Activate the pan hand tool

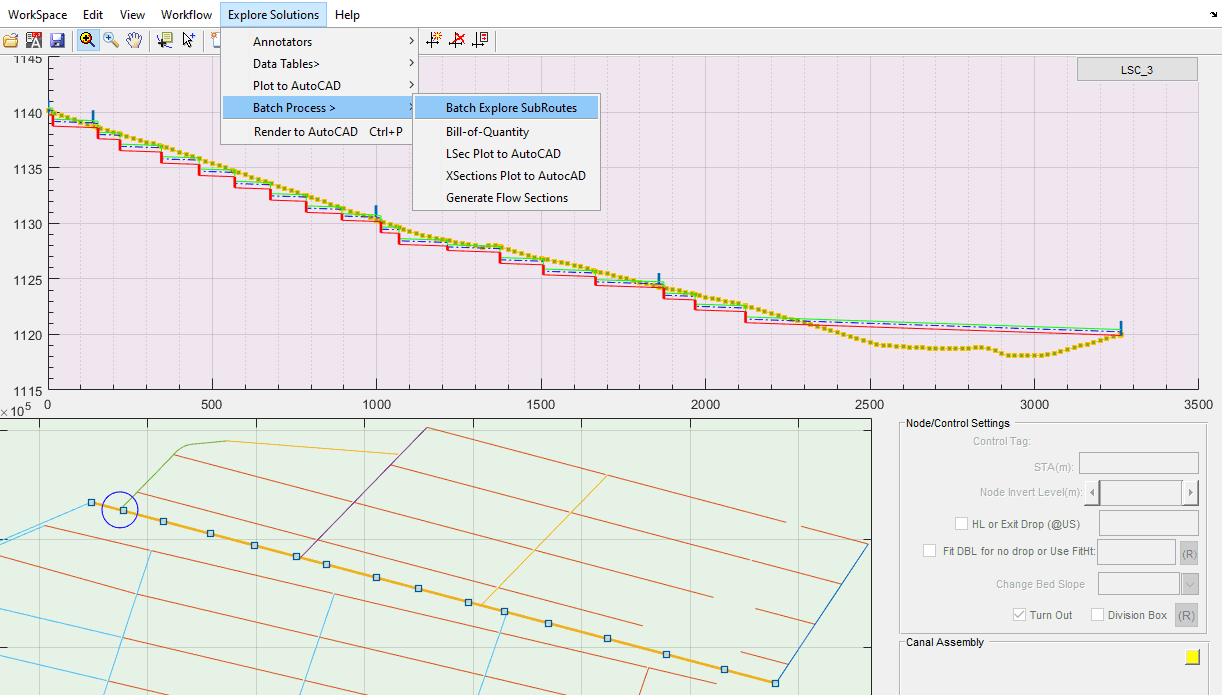coord(134,40)
